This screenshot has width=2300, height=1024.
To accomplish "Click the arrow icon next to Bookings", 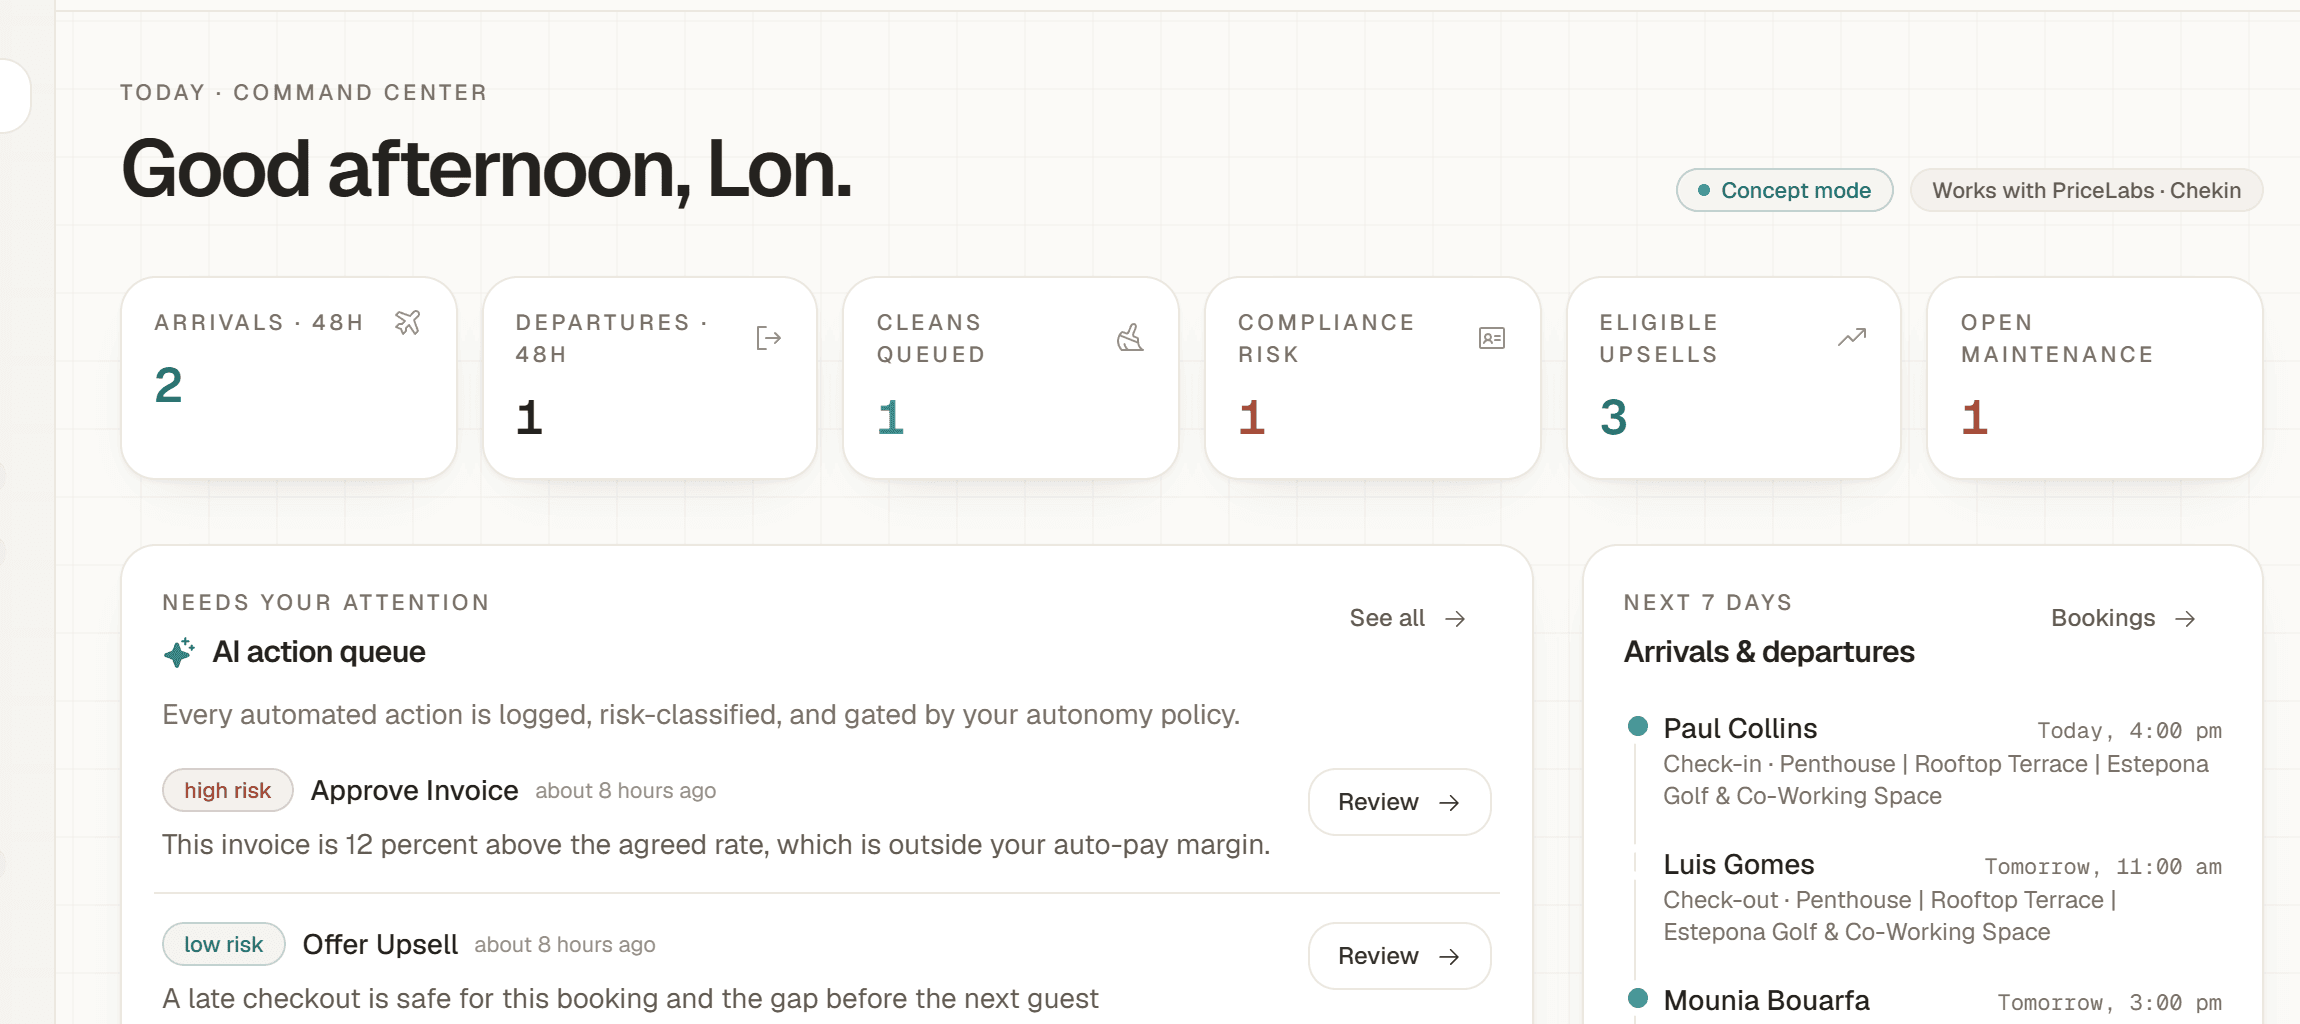I will 2186,619.
